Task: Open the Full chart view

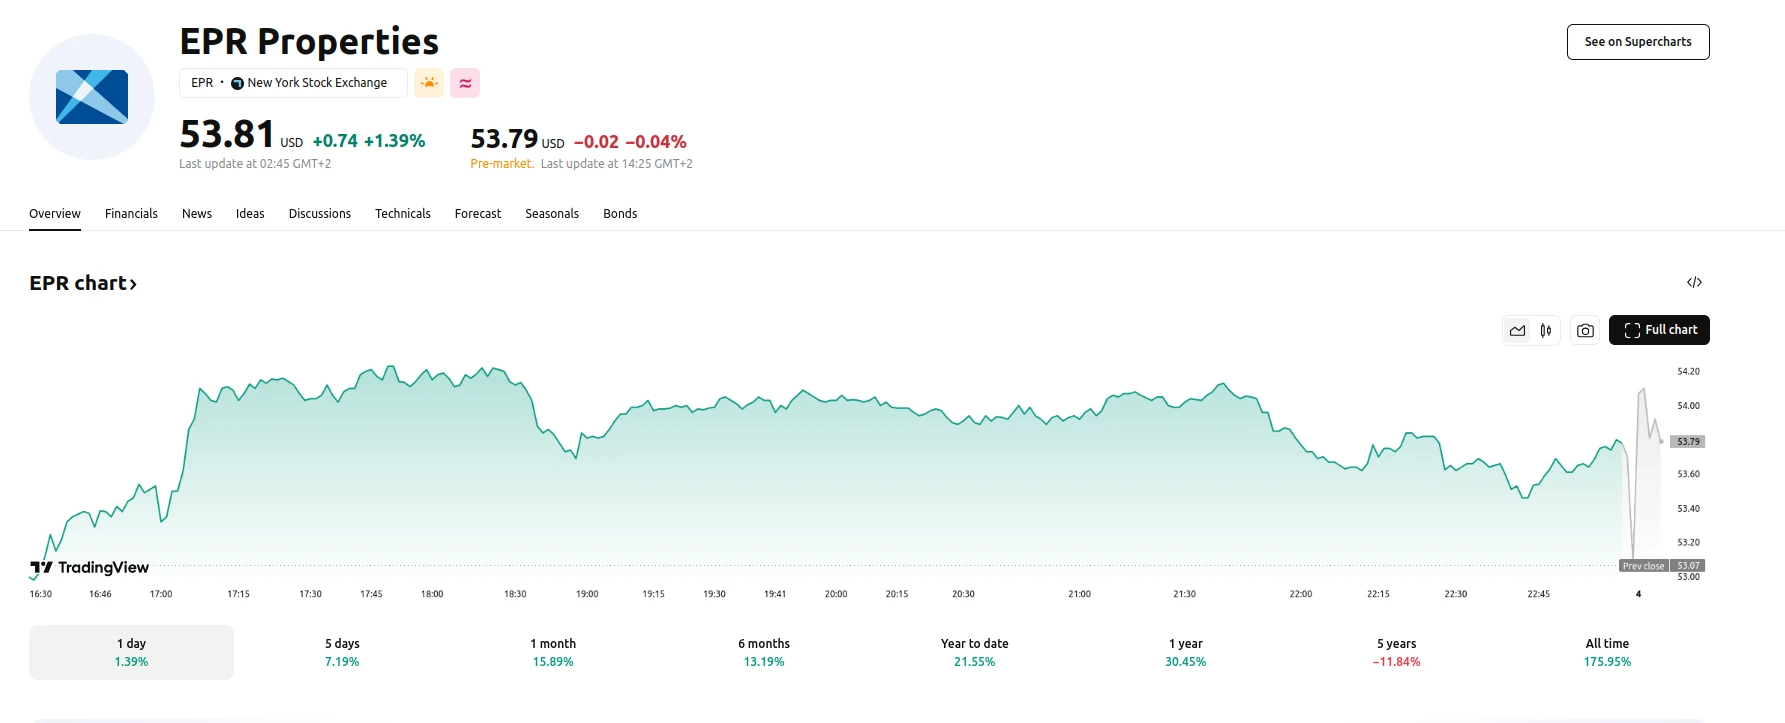Action: click(1659, 330)
